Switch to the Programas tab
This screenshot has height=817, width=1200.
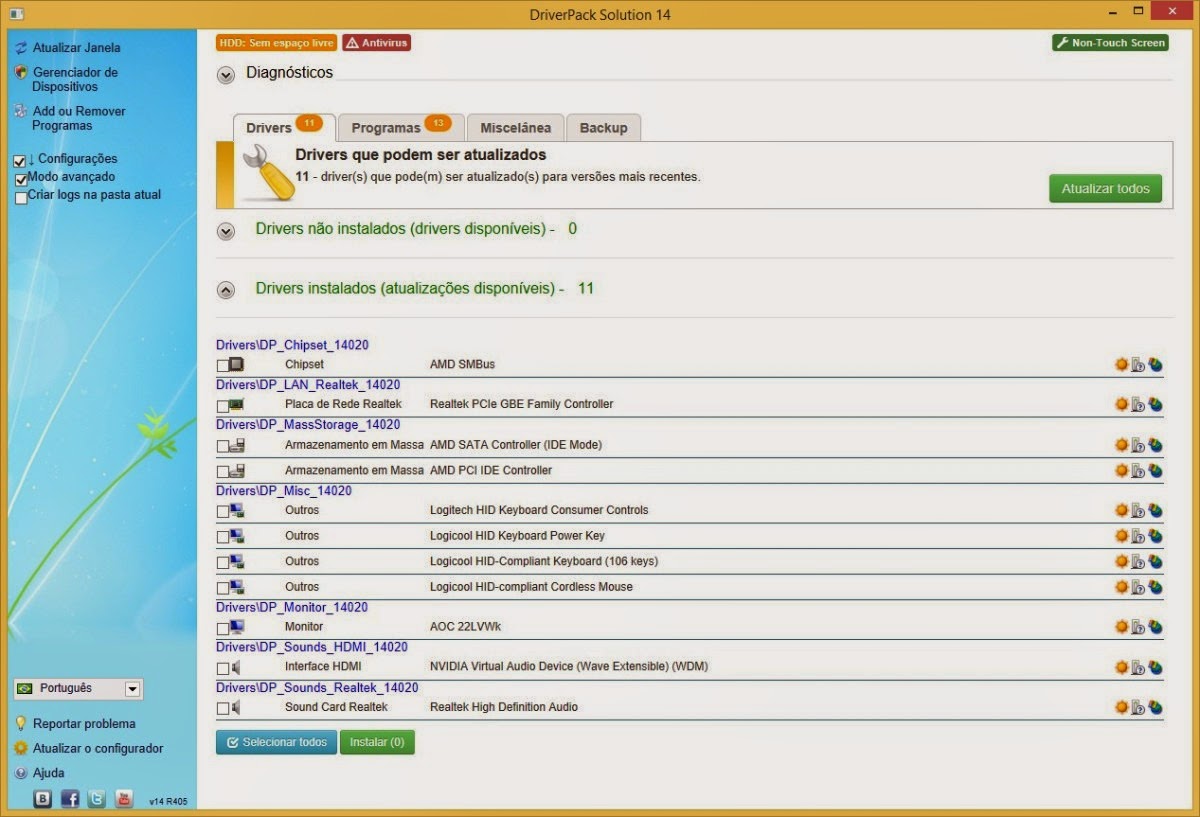pyautogui.click(x=401, y=128)
